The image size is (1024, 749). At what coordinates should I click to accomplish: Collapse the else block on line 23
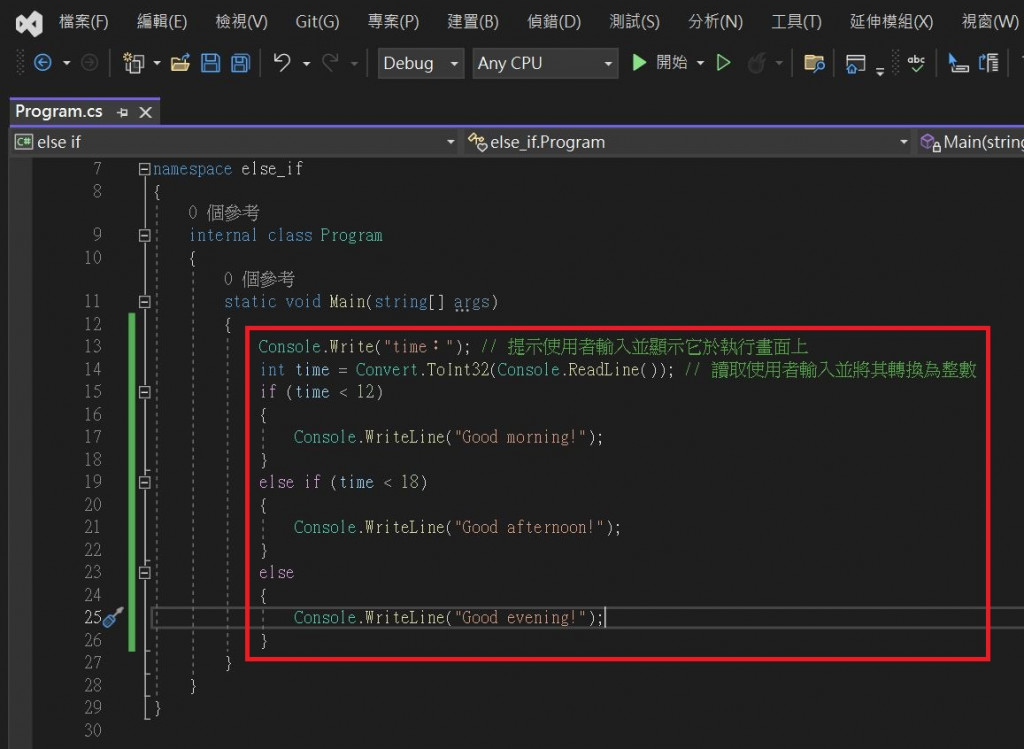click(145, 573)
